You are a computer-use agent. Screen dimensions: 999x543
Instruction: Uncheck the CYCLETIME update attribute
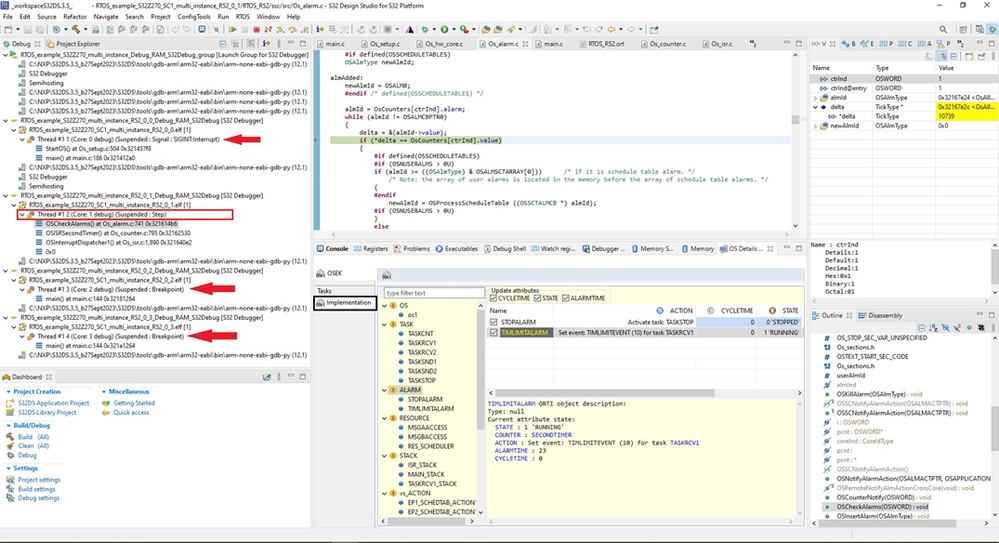pos(493,298)
